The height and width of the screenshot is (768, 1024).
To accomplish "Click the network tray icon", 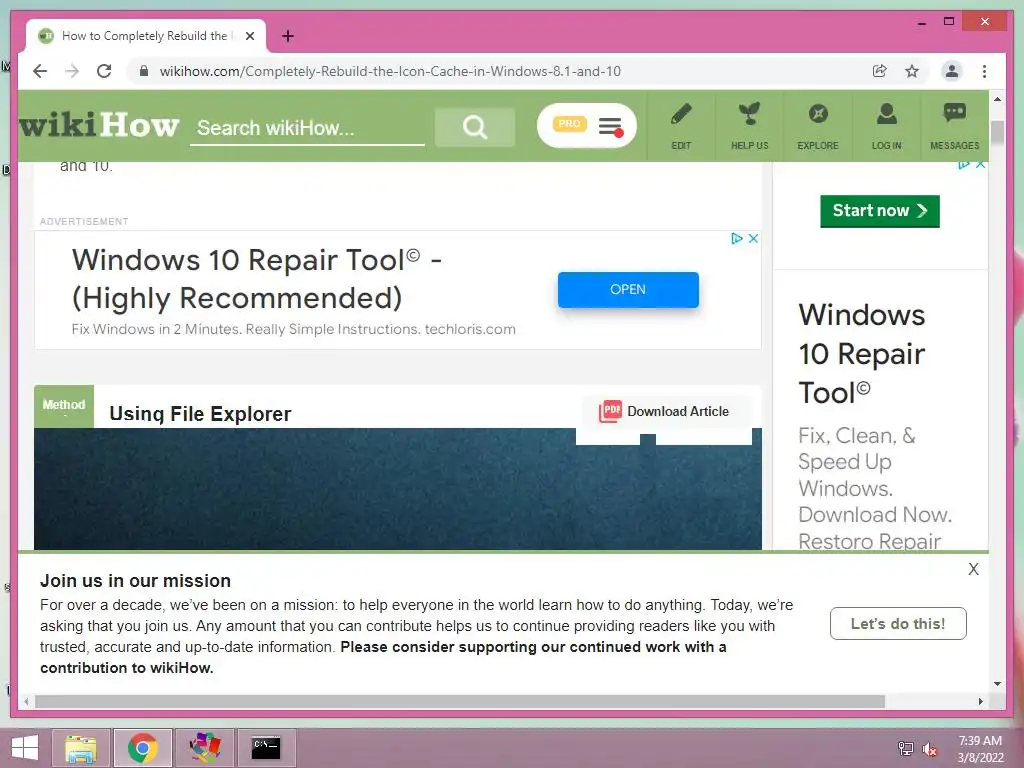I will tap(905, 749).
